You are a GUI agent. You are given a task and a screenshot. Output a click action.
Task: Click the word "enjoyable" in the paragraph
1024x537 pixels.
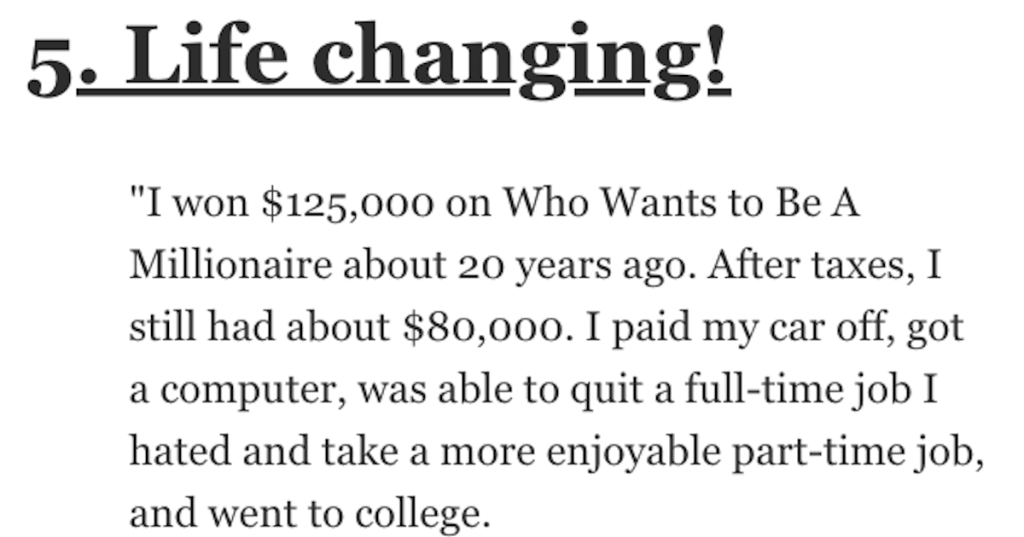point(633,453)
